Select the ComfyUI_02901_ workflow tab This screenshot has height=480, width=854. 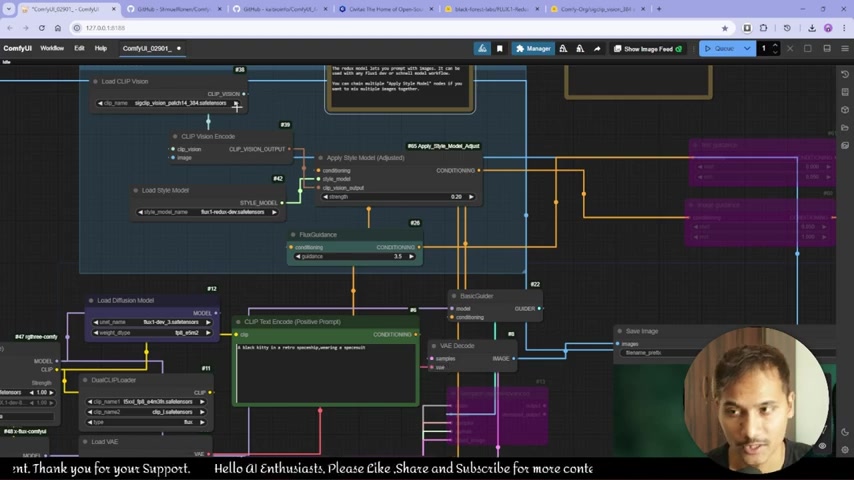(x=151, y=48)
